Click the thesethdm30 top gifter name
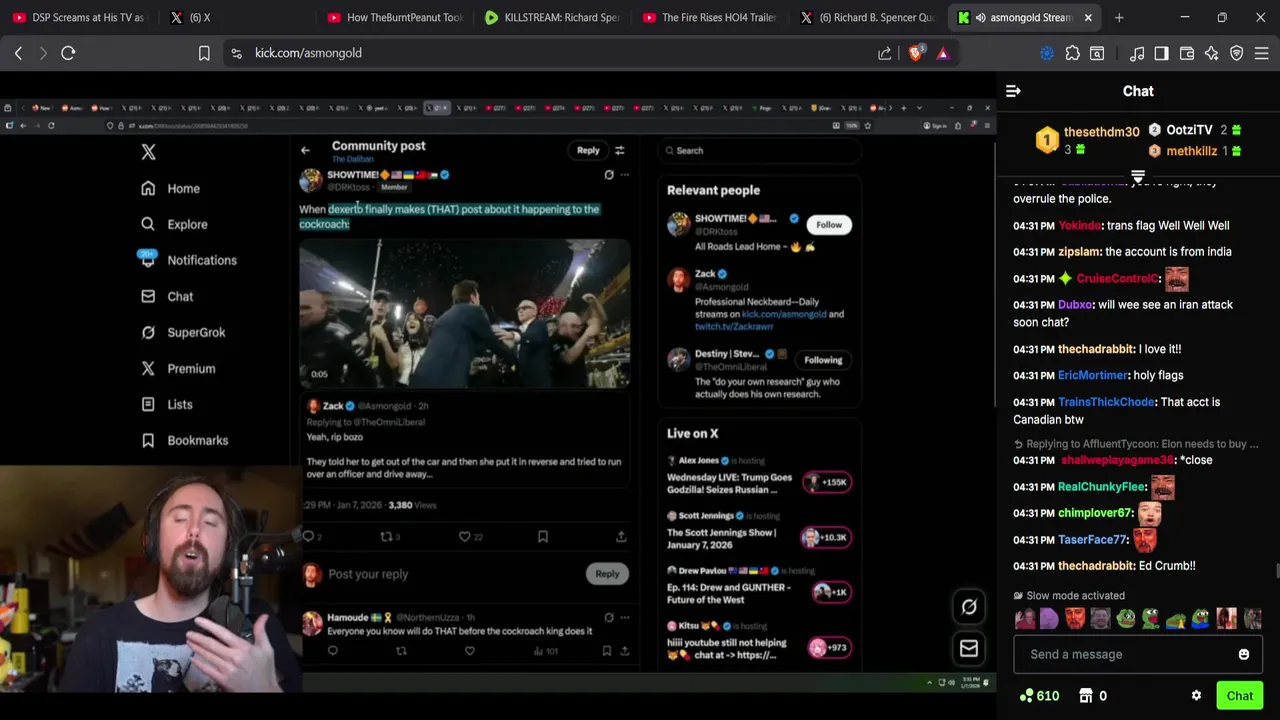The image size is (1280, 720). point(1101,132)
